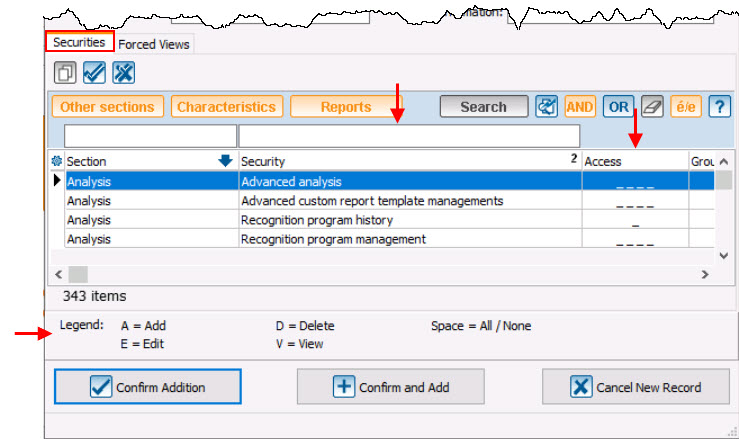
Task: Click the Section column sort arrow
Action: click(x=225, y=161)
